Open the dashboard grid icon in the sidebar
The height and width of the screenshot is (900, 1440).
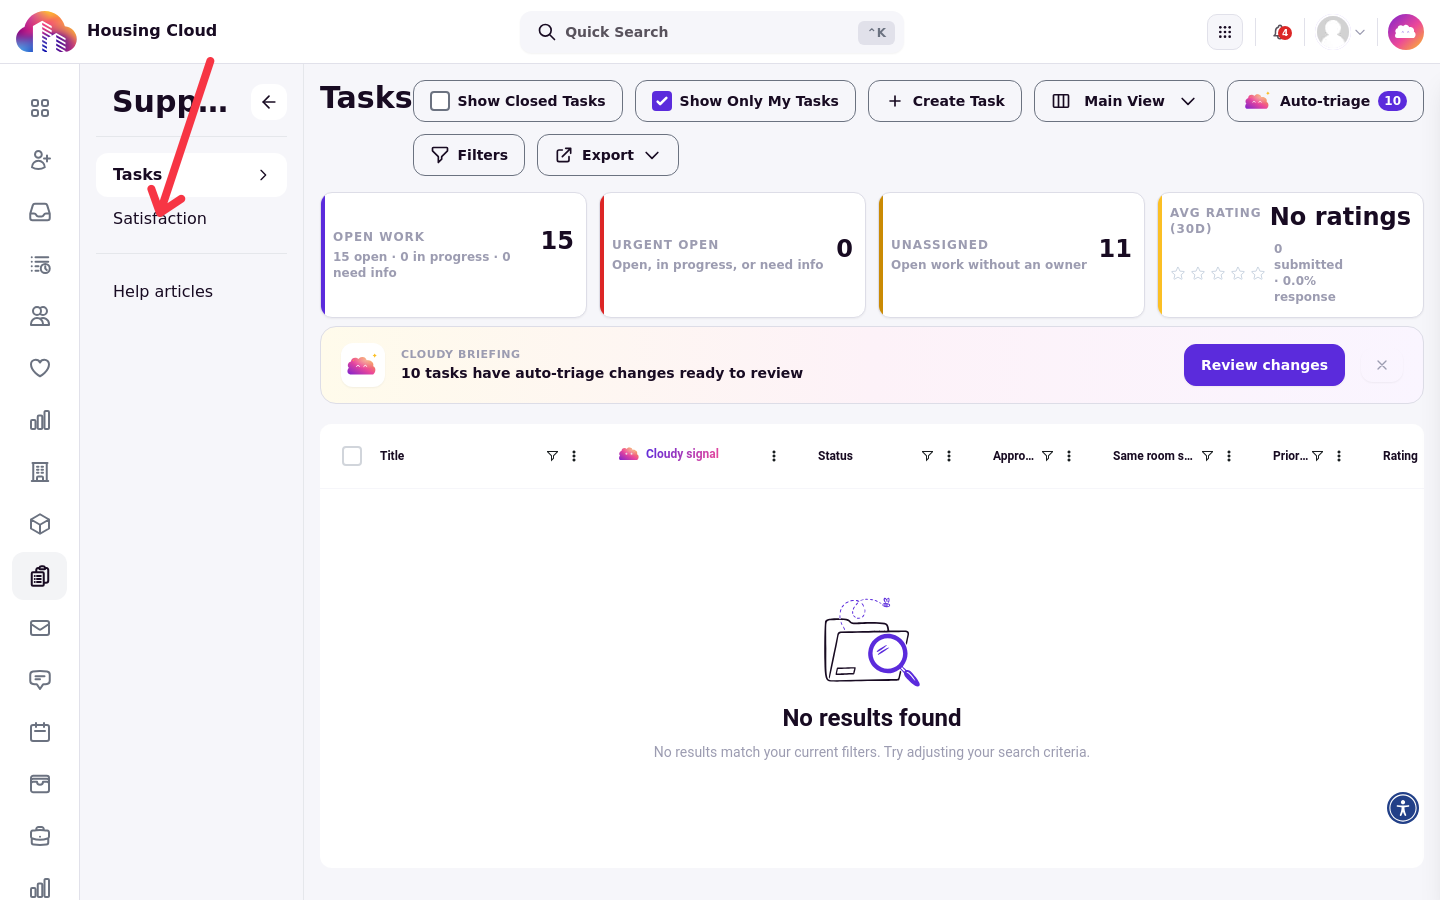pos(40,108)
